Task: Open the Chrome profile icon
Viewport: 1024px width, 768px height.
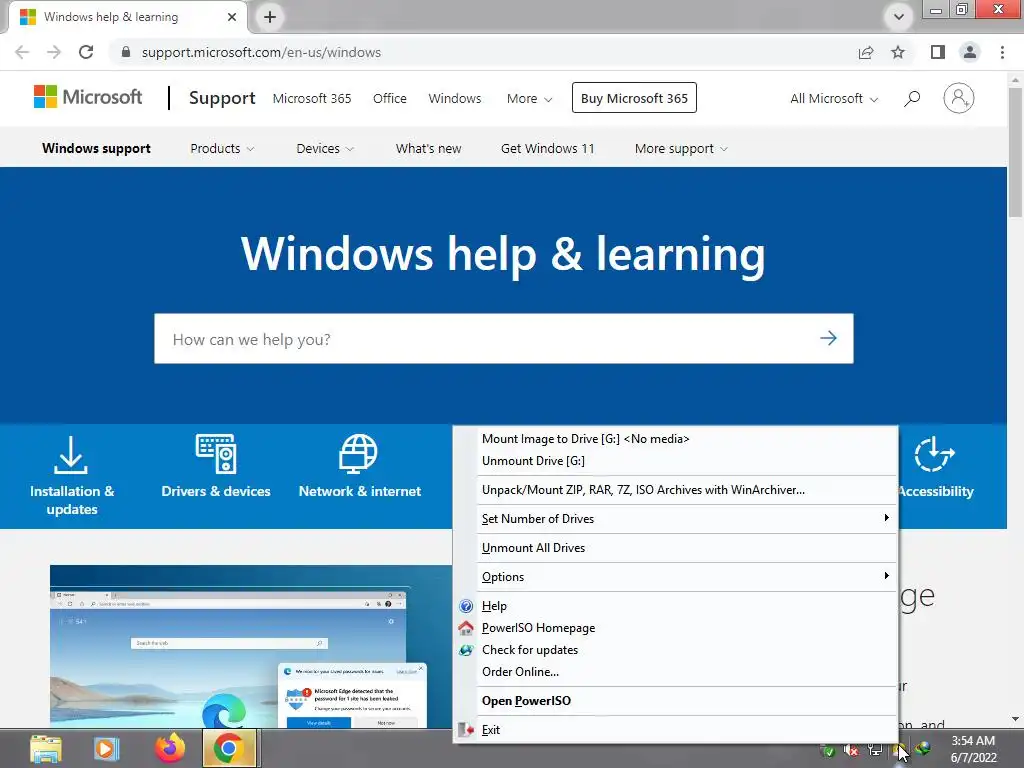Action: point(970,52)
